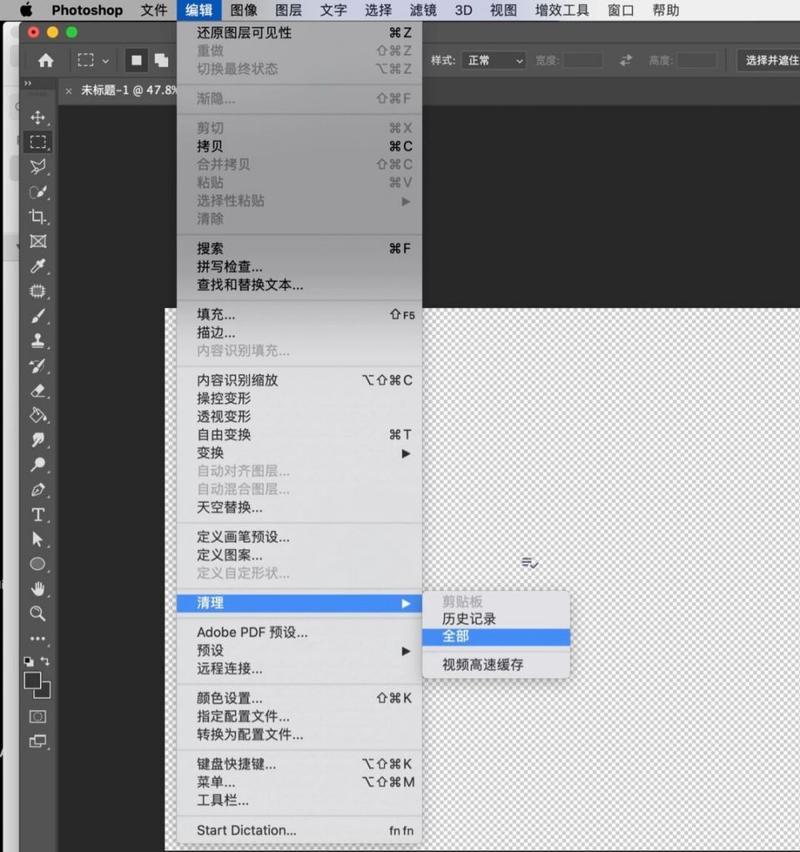
Task: Select the Paint Bucket tool
Action: click(38, 416)
